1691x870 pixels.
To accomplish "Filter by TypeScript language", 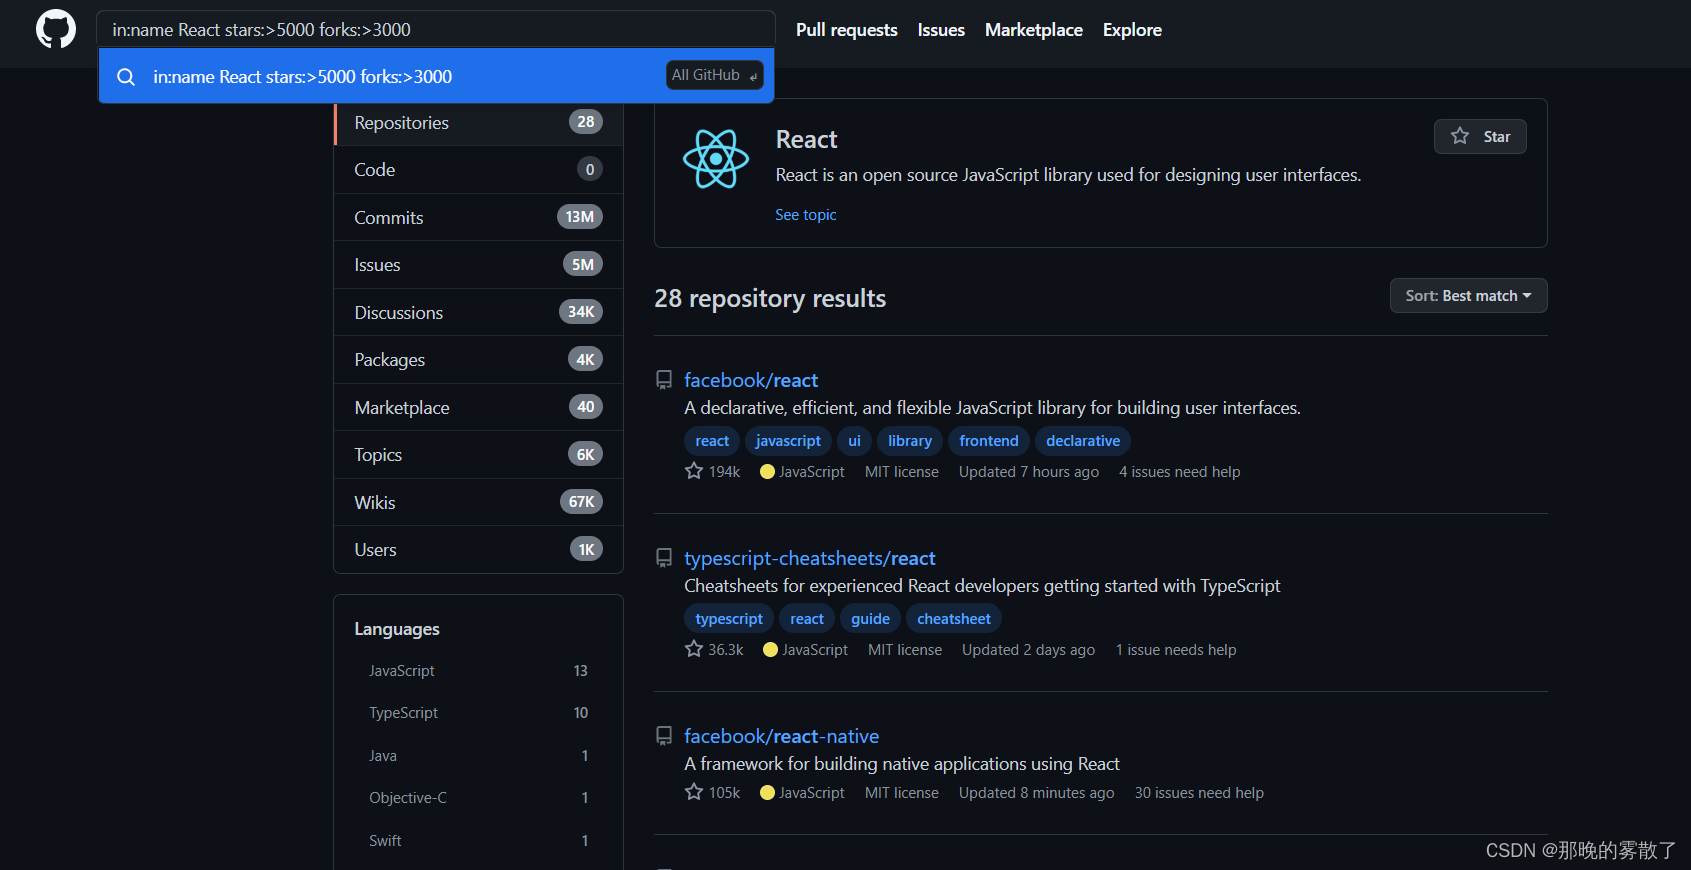I will pyautogui.click(x=478, y=713).
